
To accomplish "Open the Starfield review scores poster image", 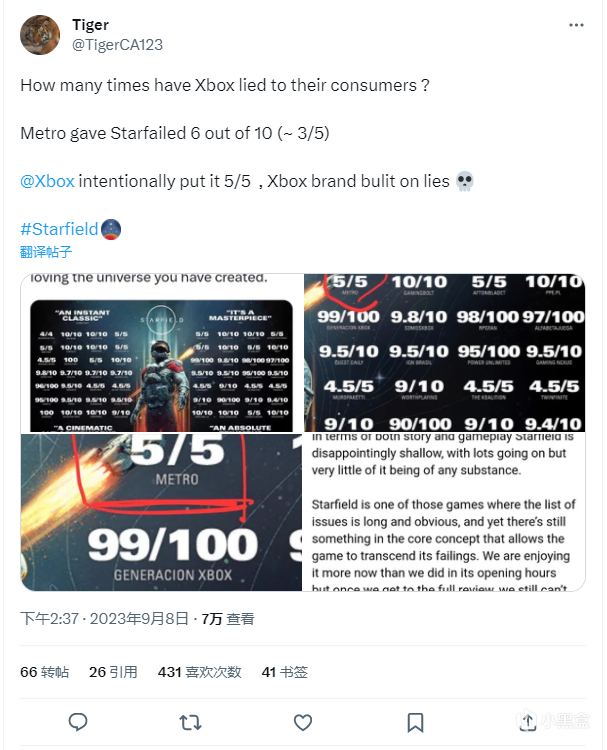I will pos(162,353).
